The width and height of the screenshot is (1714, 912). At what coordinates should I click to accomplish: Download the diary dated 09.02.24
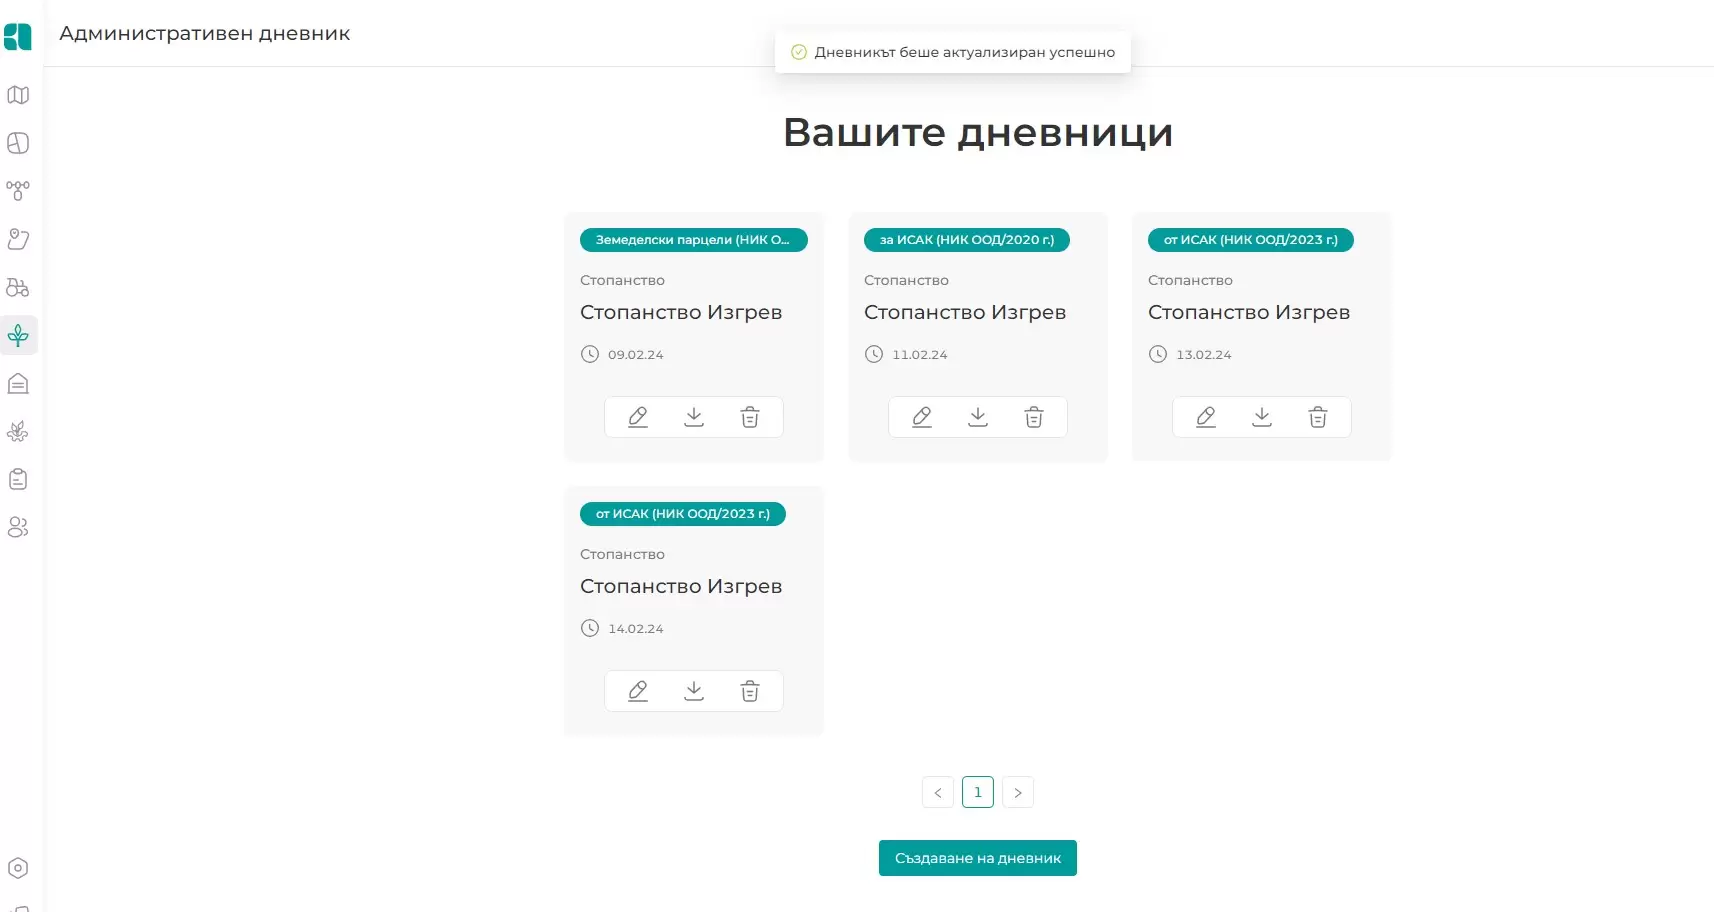tap(694, 417)
